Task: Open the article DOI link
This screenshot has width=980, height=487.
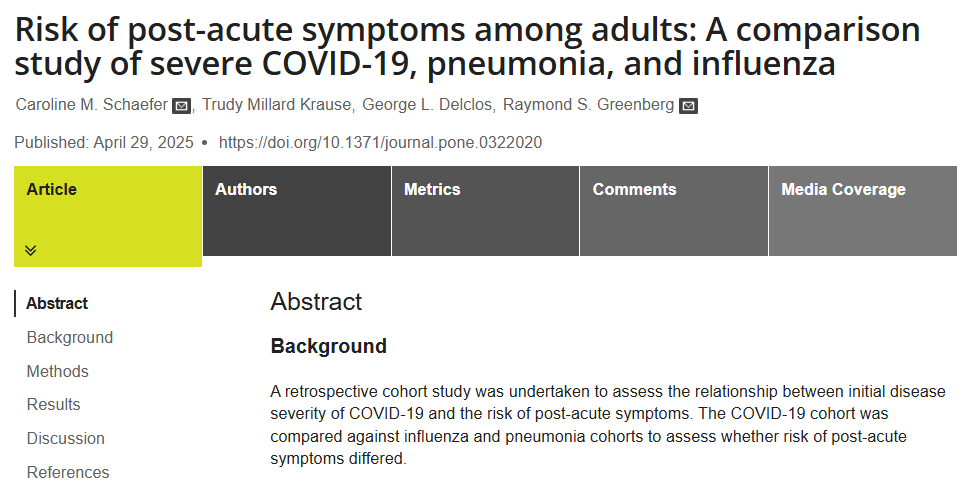Action: pos(380,142)
